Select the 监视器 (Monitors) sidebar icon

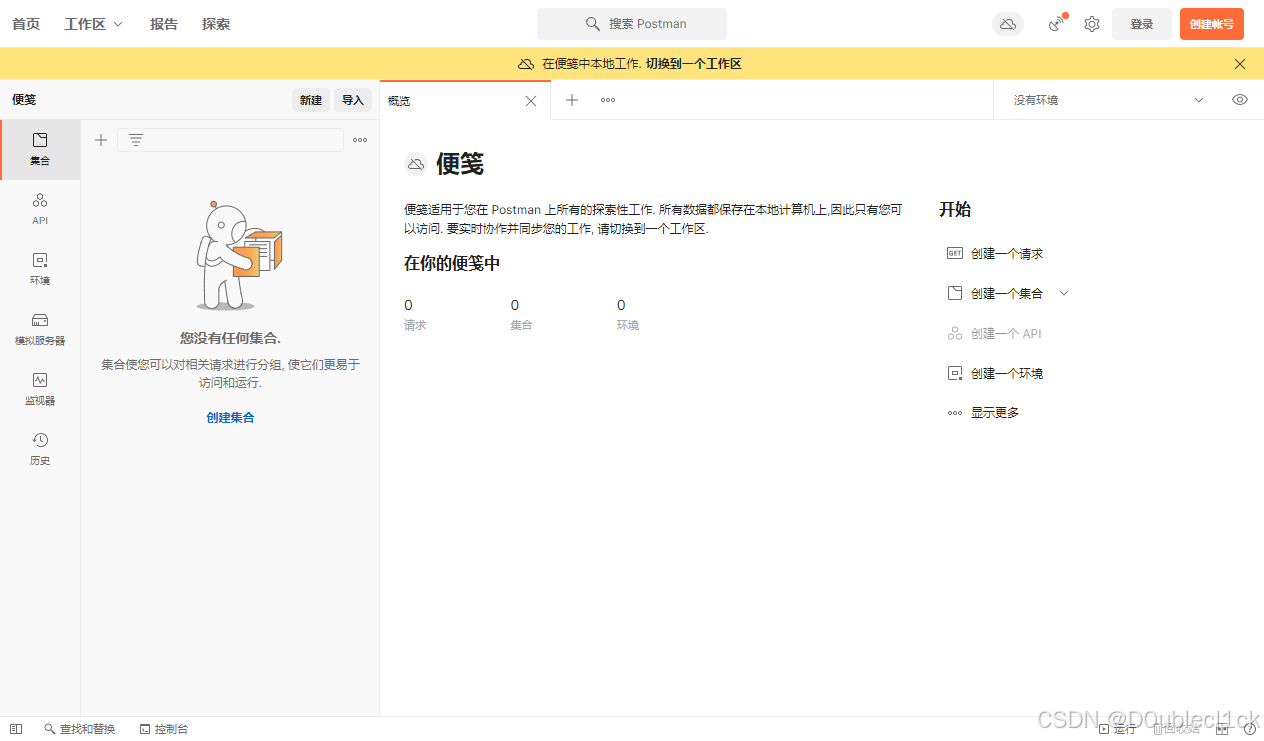[40, 390]
